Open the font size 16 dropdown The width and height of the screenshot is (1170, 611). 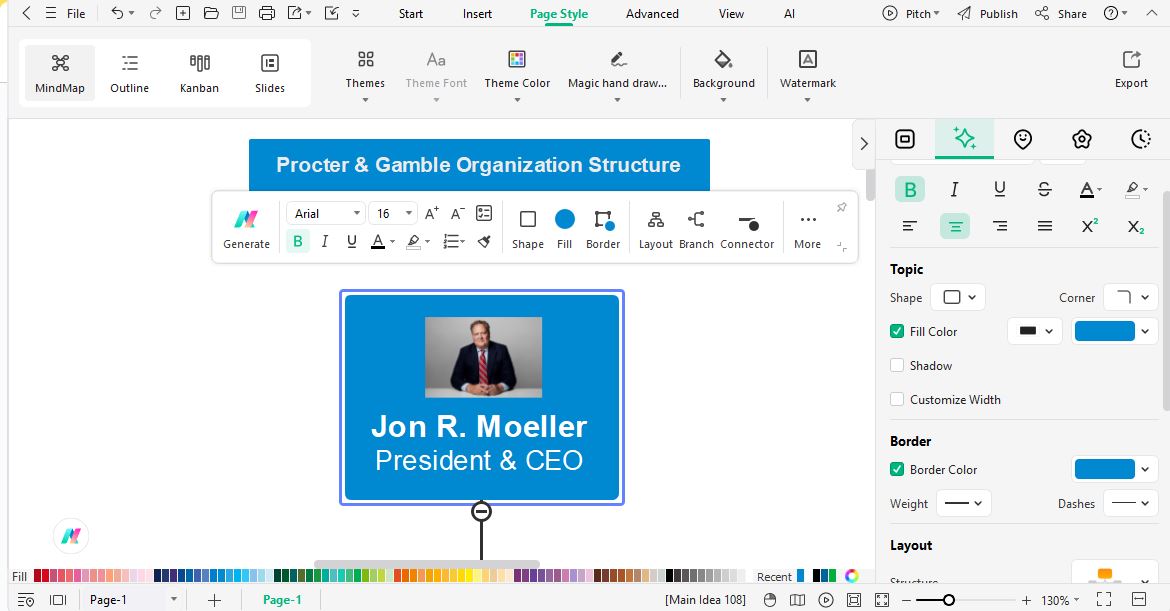pyautogui.click(x=394, y=214)
